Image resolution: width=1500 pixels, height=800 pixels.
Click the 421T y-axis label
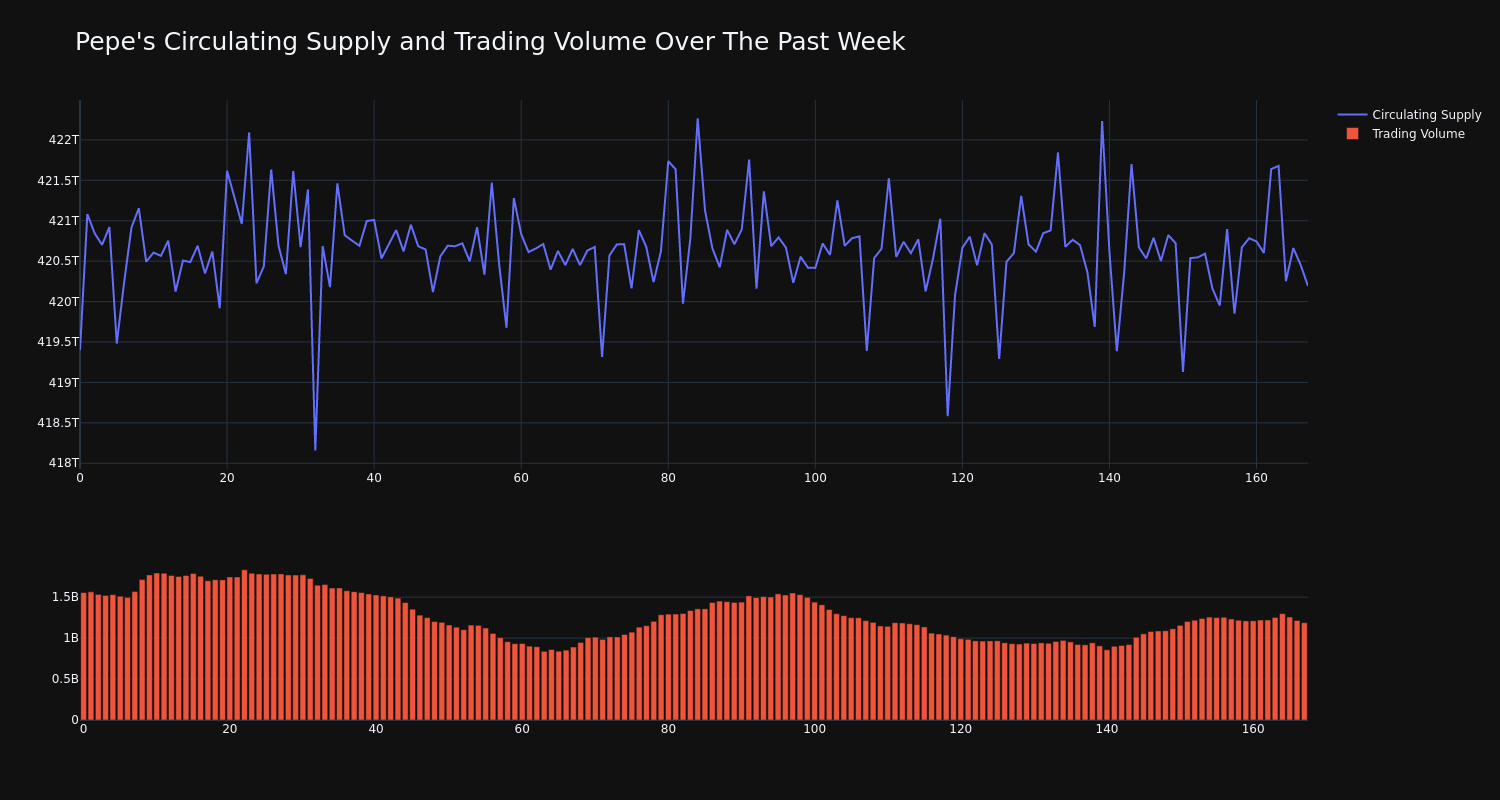click(x=63, y=221)
